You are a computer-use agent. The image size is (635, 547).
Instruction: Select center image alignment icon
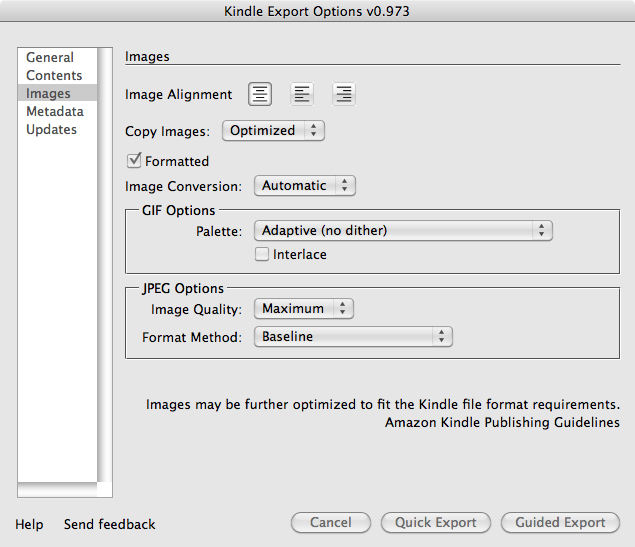coord(260,95)
